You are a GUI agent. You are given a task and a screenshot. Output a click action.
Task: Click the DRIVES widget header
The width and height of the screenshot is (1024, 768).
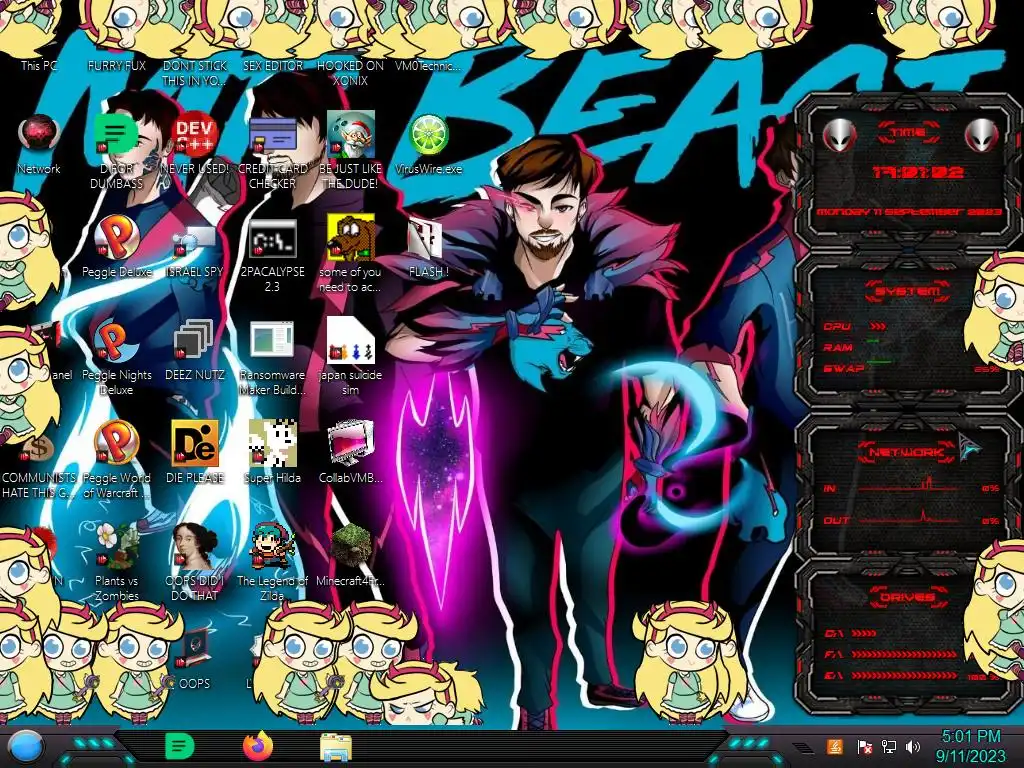pyautogui.click(x=908, y=597)
